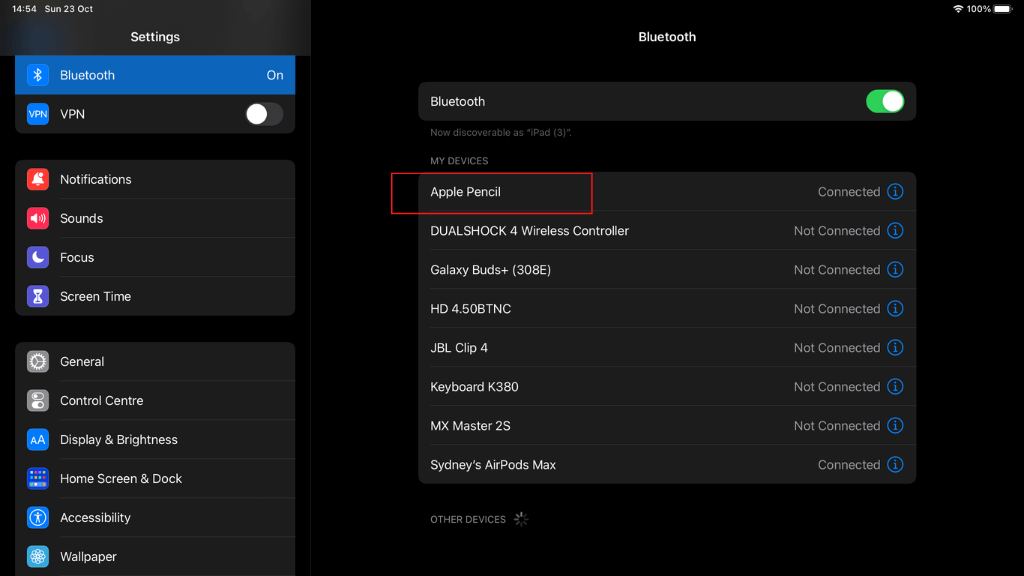Tap the battery status icon
This screenshot has height=576, width=1024.
click(x=1003, y=9)
